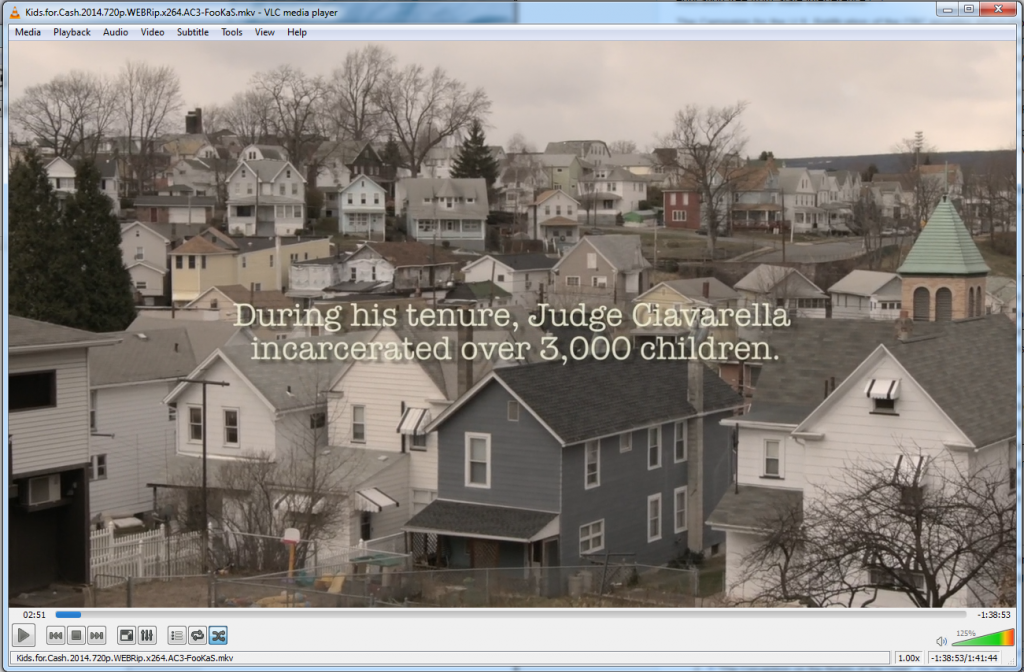Toggle loop repeat mode
Screen dimensions: 1024x672
(x=197, y=635)
